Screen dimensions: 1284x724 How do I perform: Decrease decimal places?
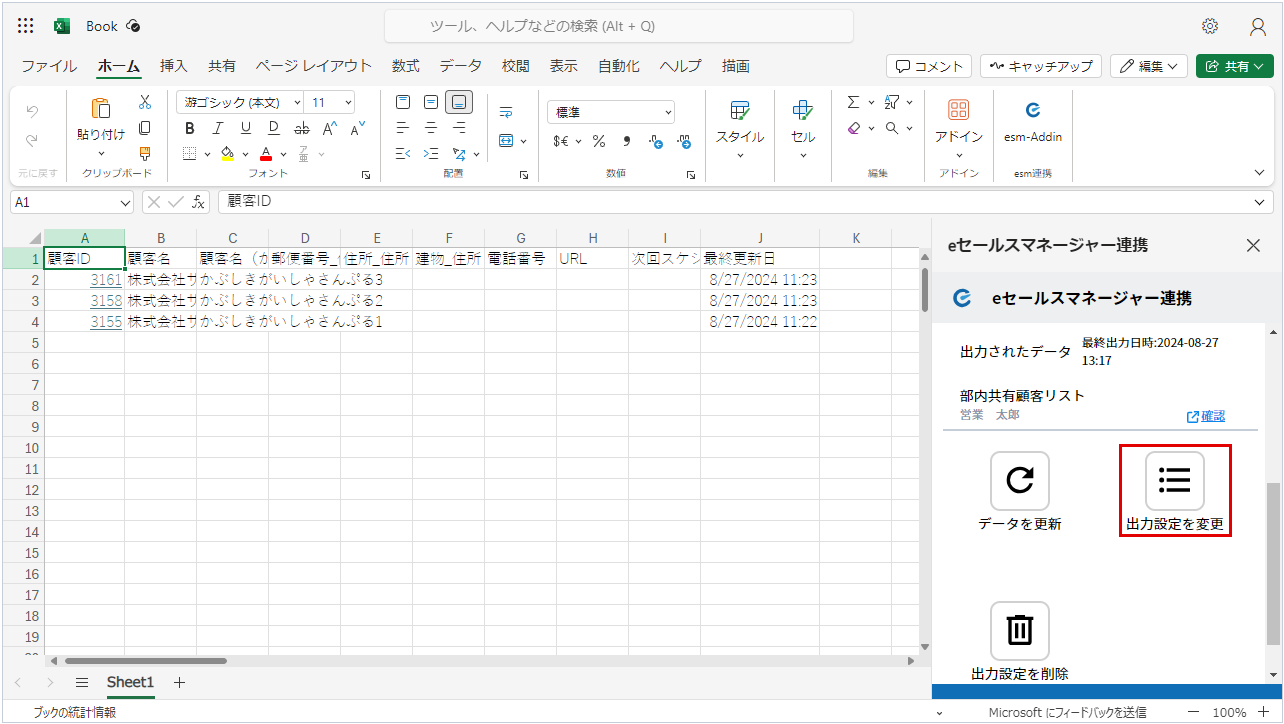684,141
